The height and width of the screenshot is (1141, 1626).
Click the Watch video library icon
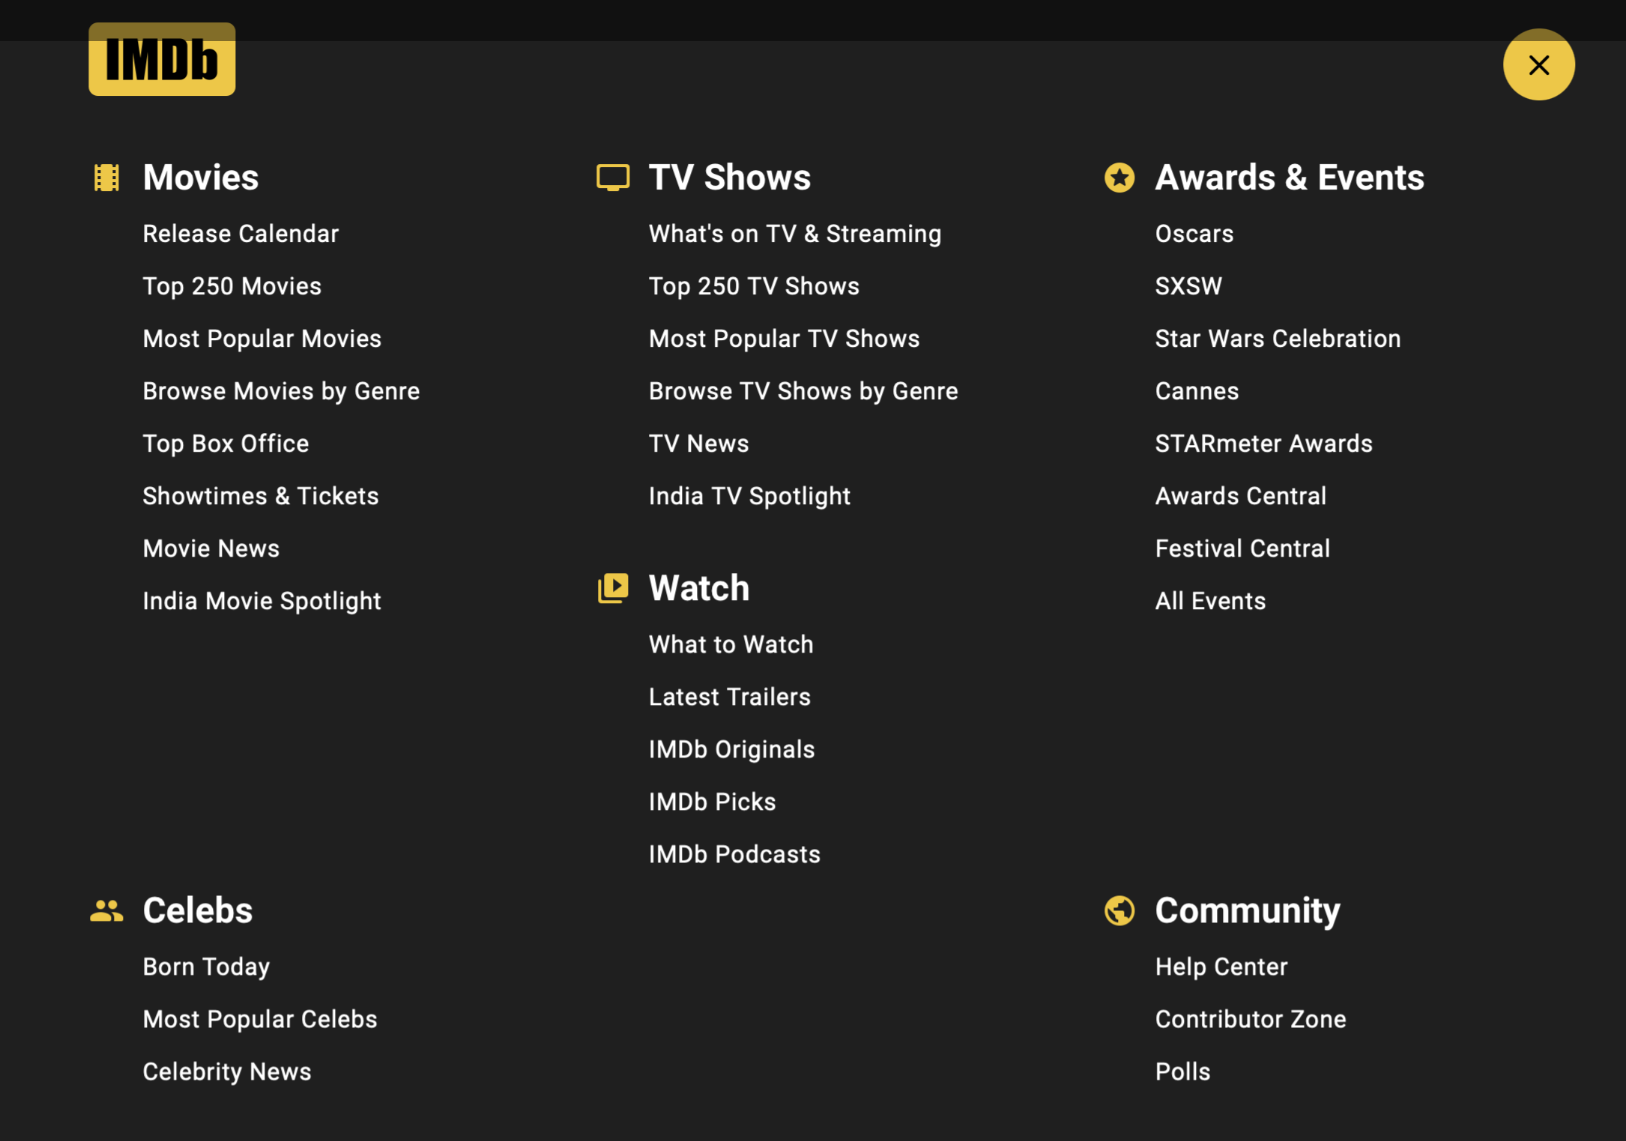pyautogui.click(x=613, y=588)
